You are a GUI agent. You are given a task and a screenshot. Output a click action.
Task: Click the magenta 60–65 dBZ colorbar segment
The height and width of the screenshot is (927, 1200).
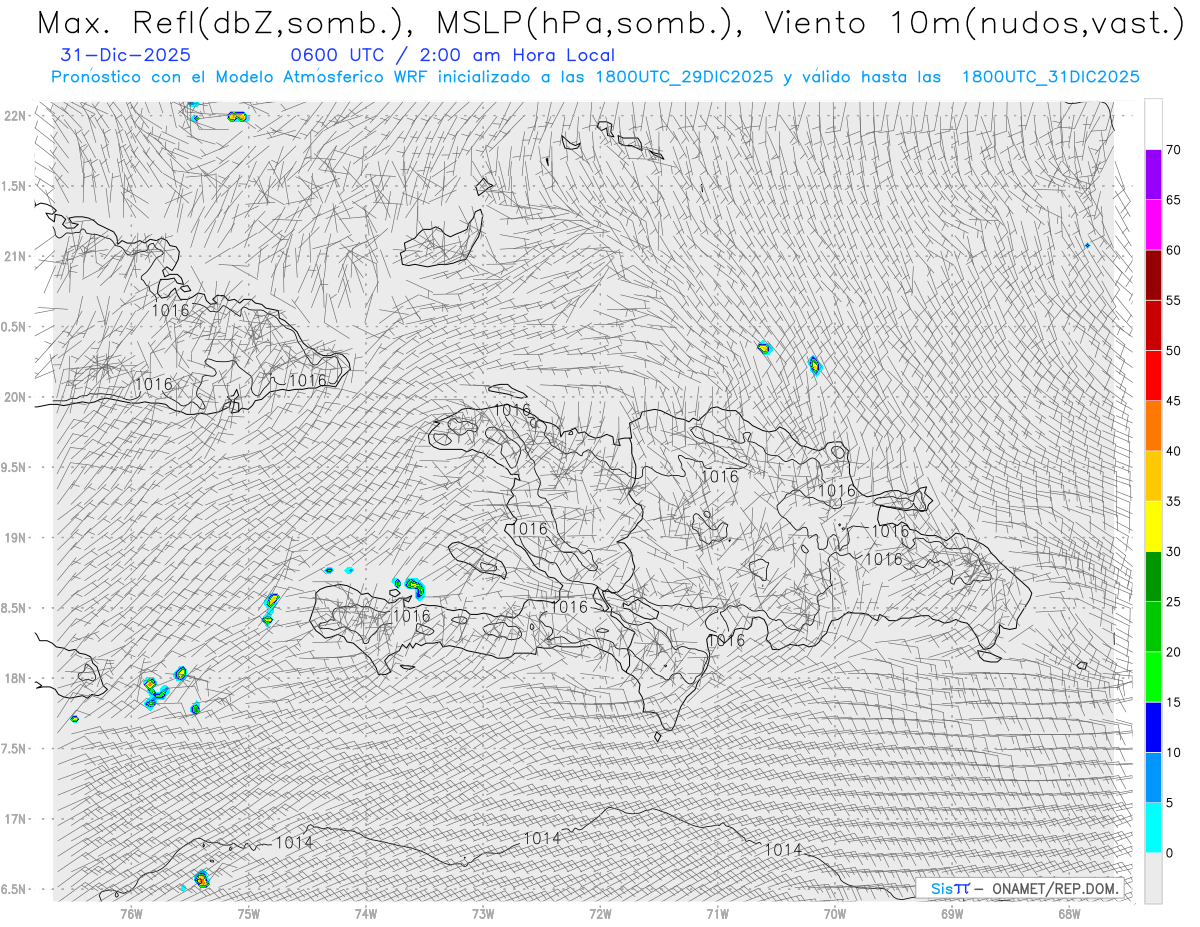tap(1153, 224)
